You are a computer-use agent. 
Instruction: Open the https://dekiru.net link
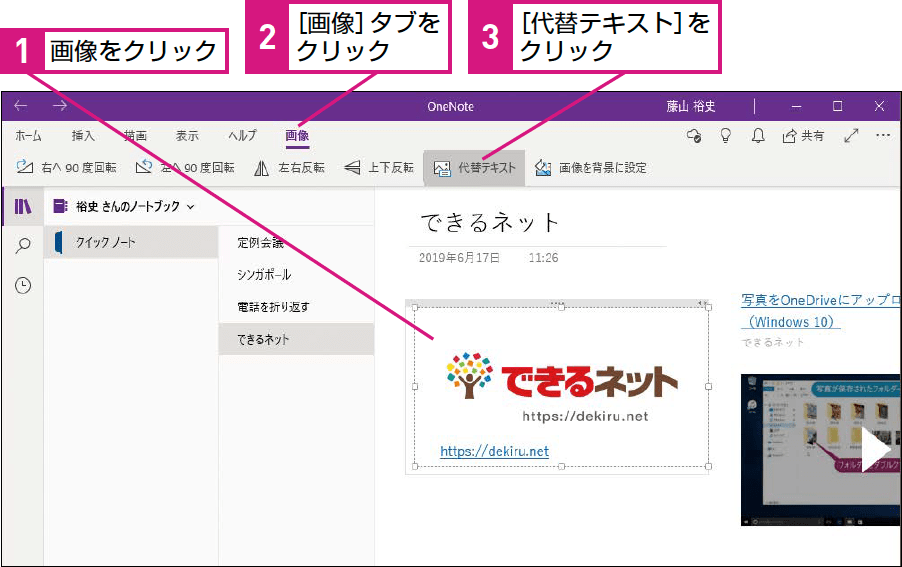(x=494, y=451)
